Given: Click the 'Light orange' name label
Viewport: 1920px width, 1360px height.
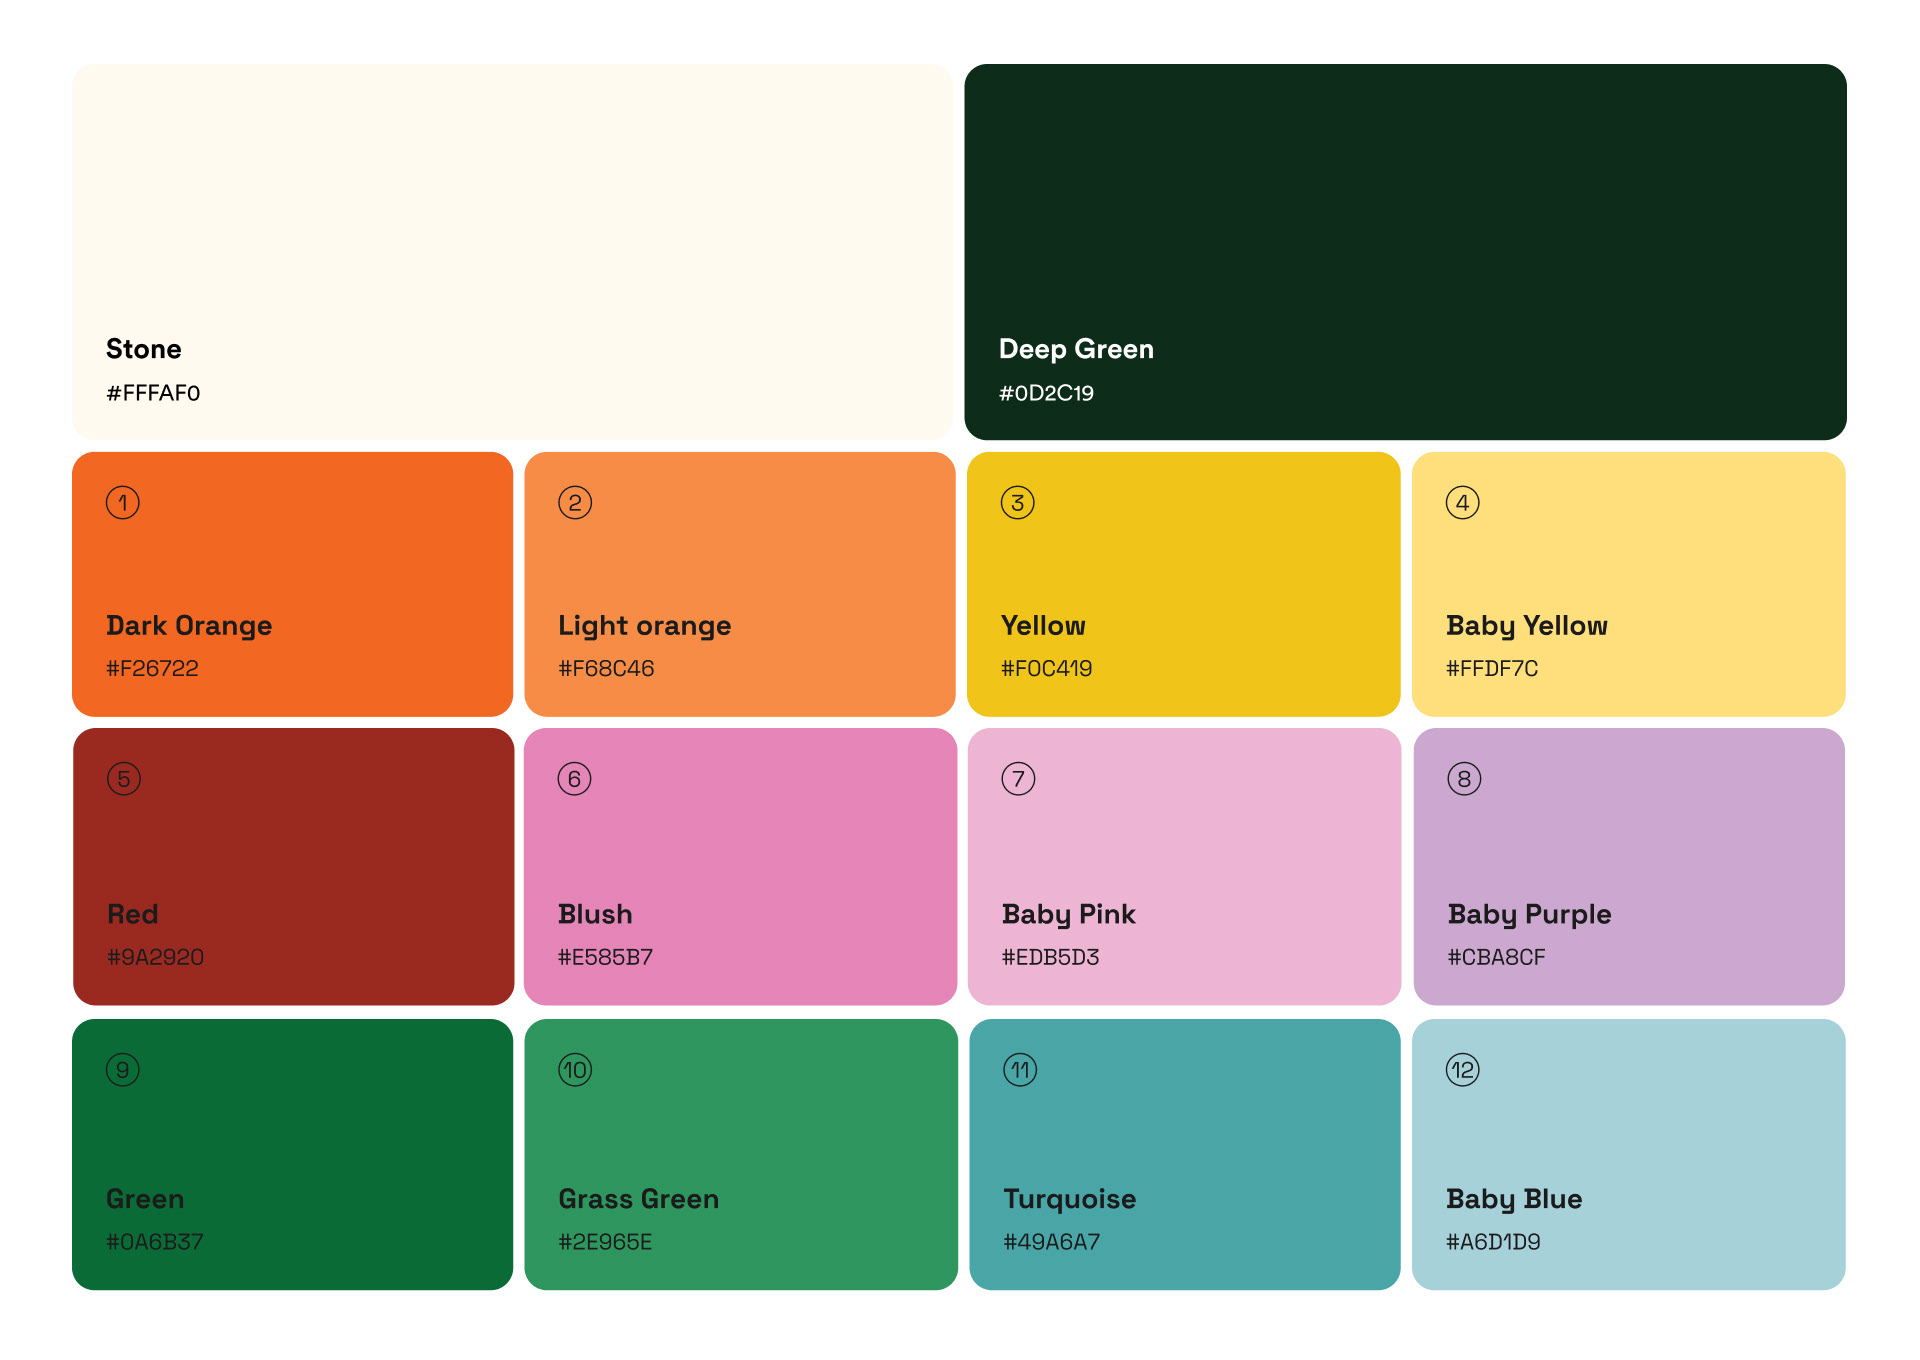Looking at the screenshot, I should point(645,626).
